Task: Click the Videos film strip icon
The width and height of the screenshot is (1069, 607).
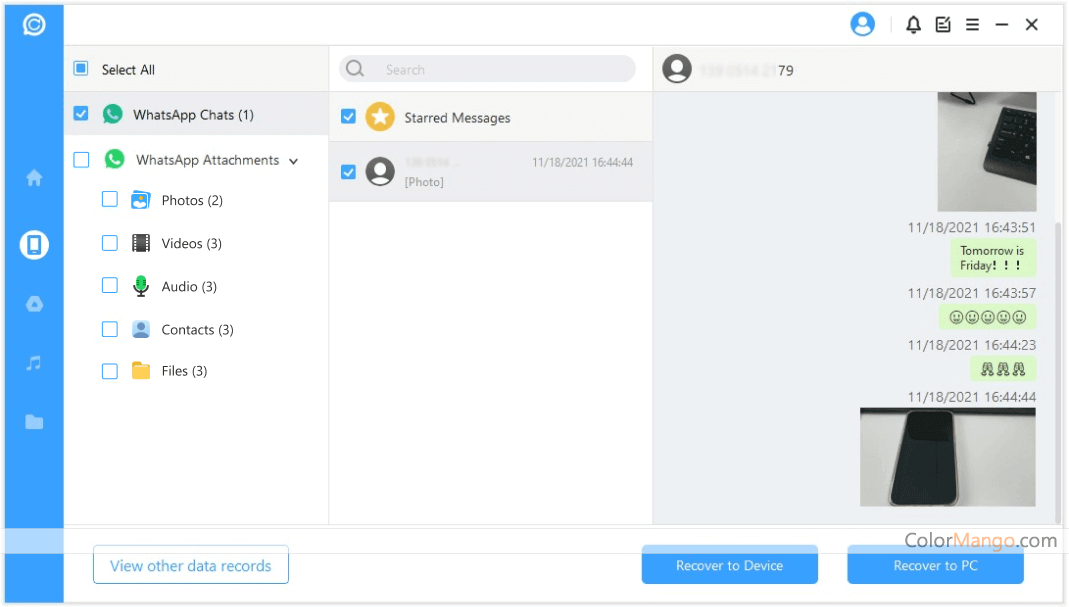Action: [x=140, y=243]
